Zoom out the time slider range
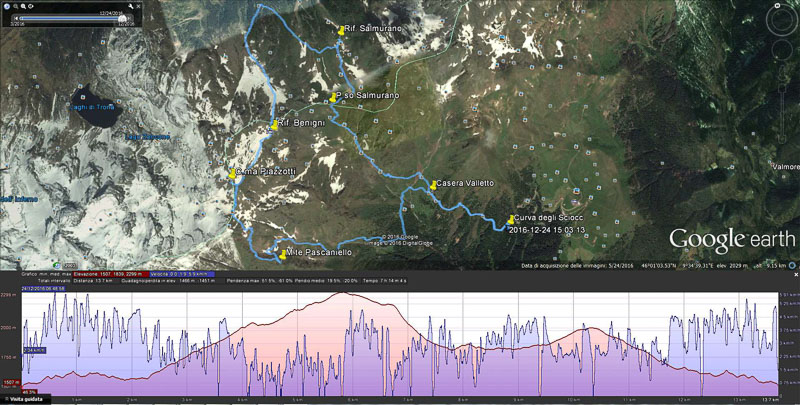This screenshot has height=405, width=800. pos(15,6)
